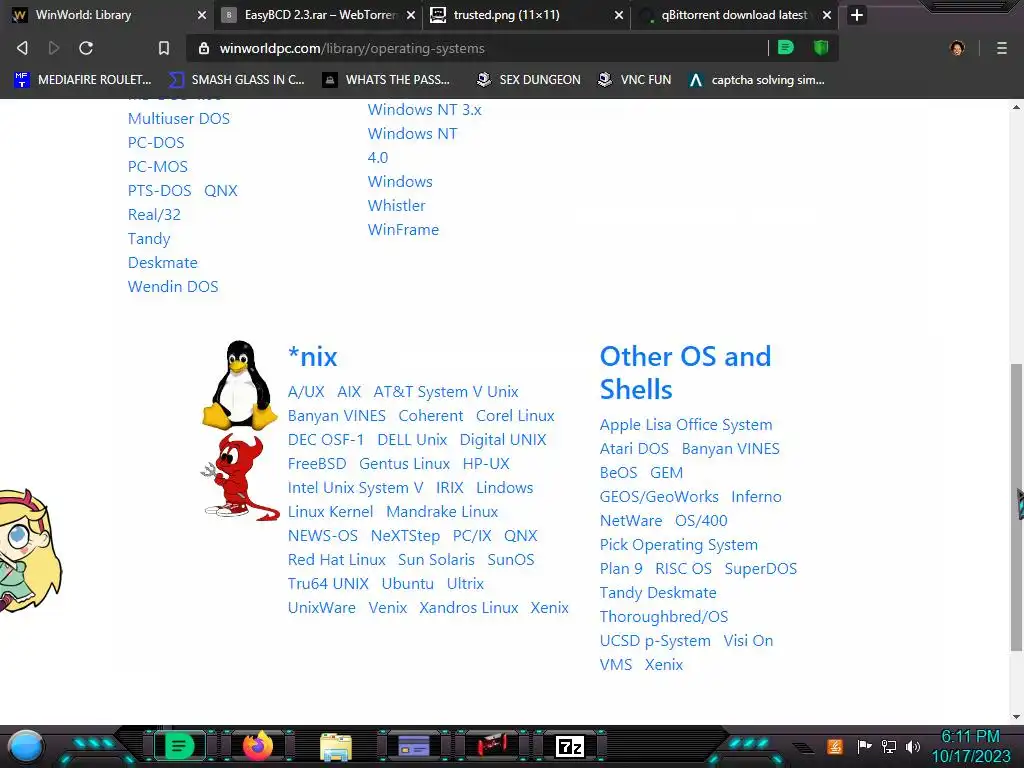The width and height of the screenshot is (1024, 768).
Task: Open the NeXTStep link
Action: pyautogui.click(x=405, y=536)
